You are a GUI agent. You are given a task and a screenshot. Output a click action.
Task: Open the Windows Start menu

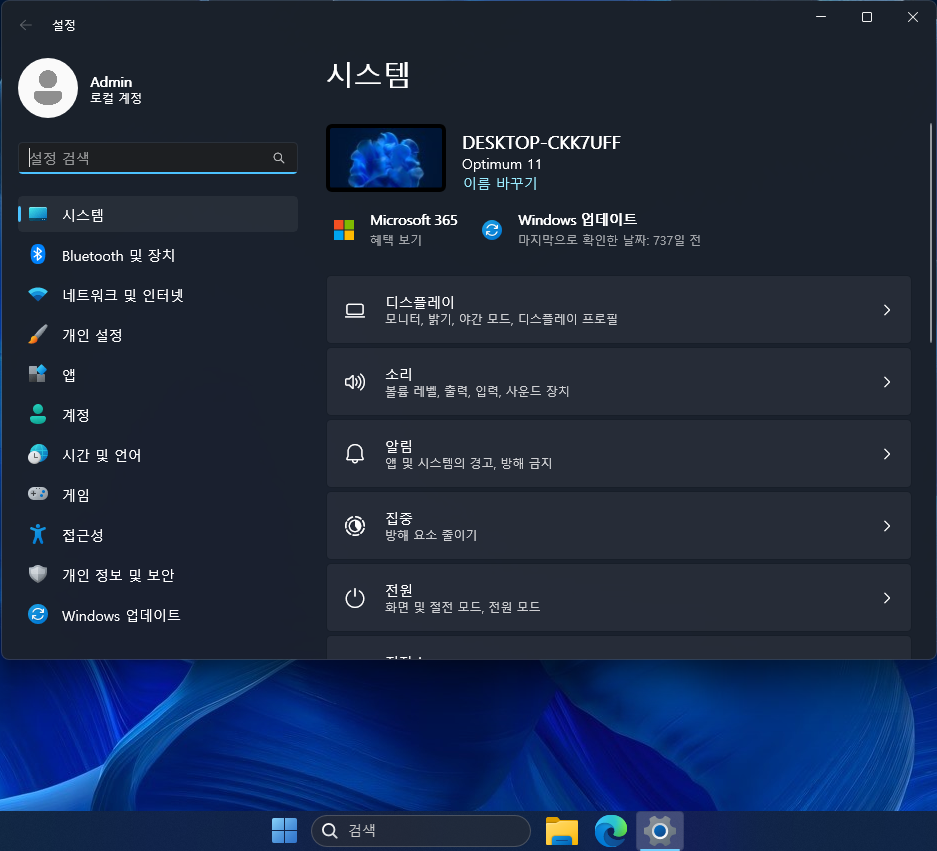click(x=284, y=830)
